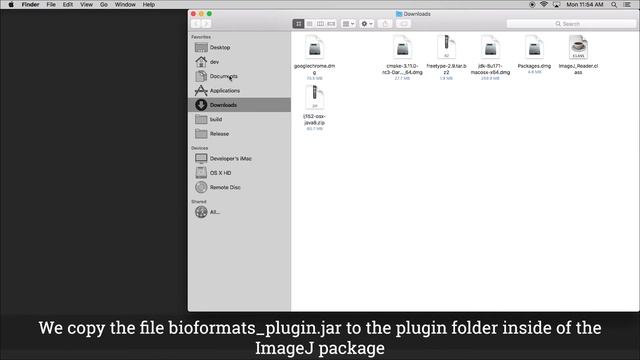Viewport: 640px width, 360px height.
Task: Open the Go menu
Action: point(104,4)
